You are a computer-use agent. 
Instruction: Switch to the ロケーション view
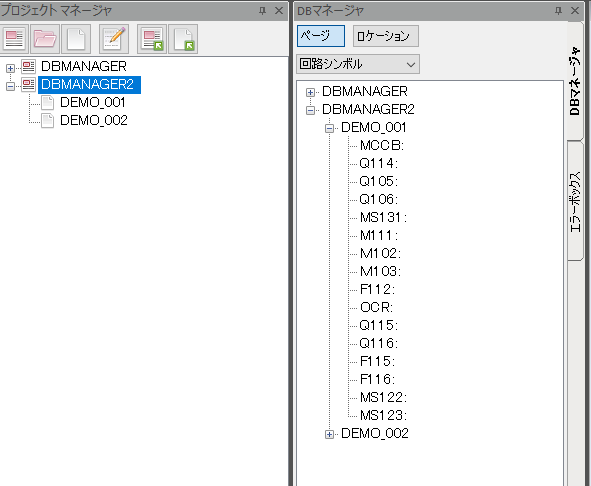click(386, 36)
